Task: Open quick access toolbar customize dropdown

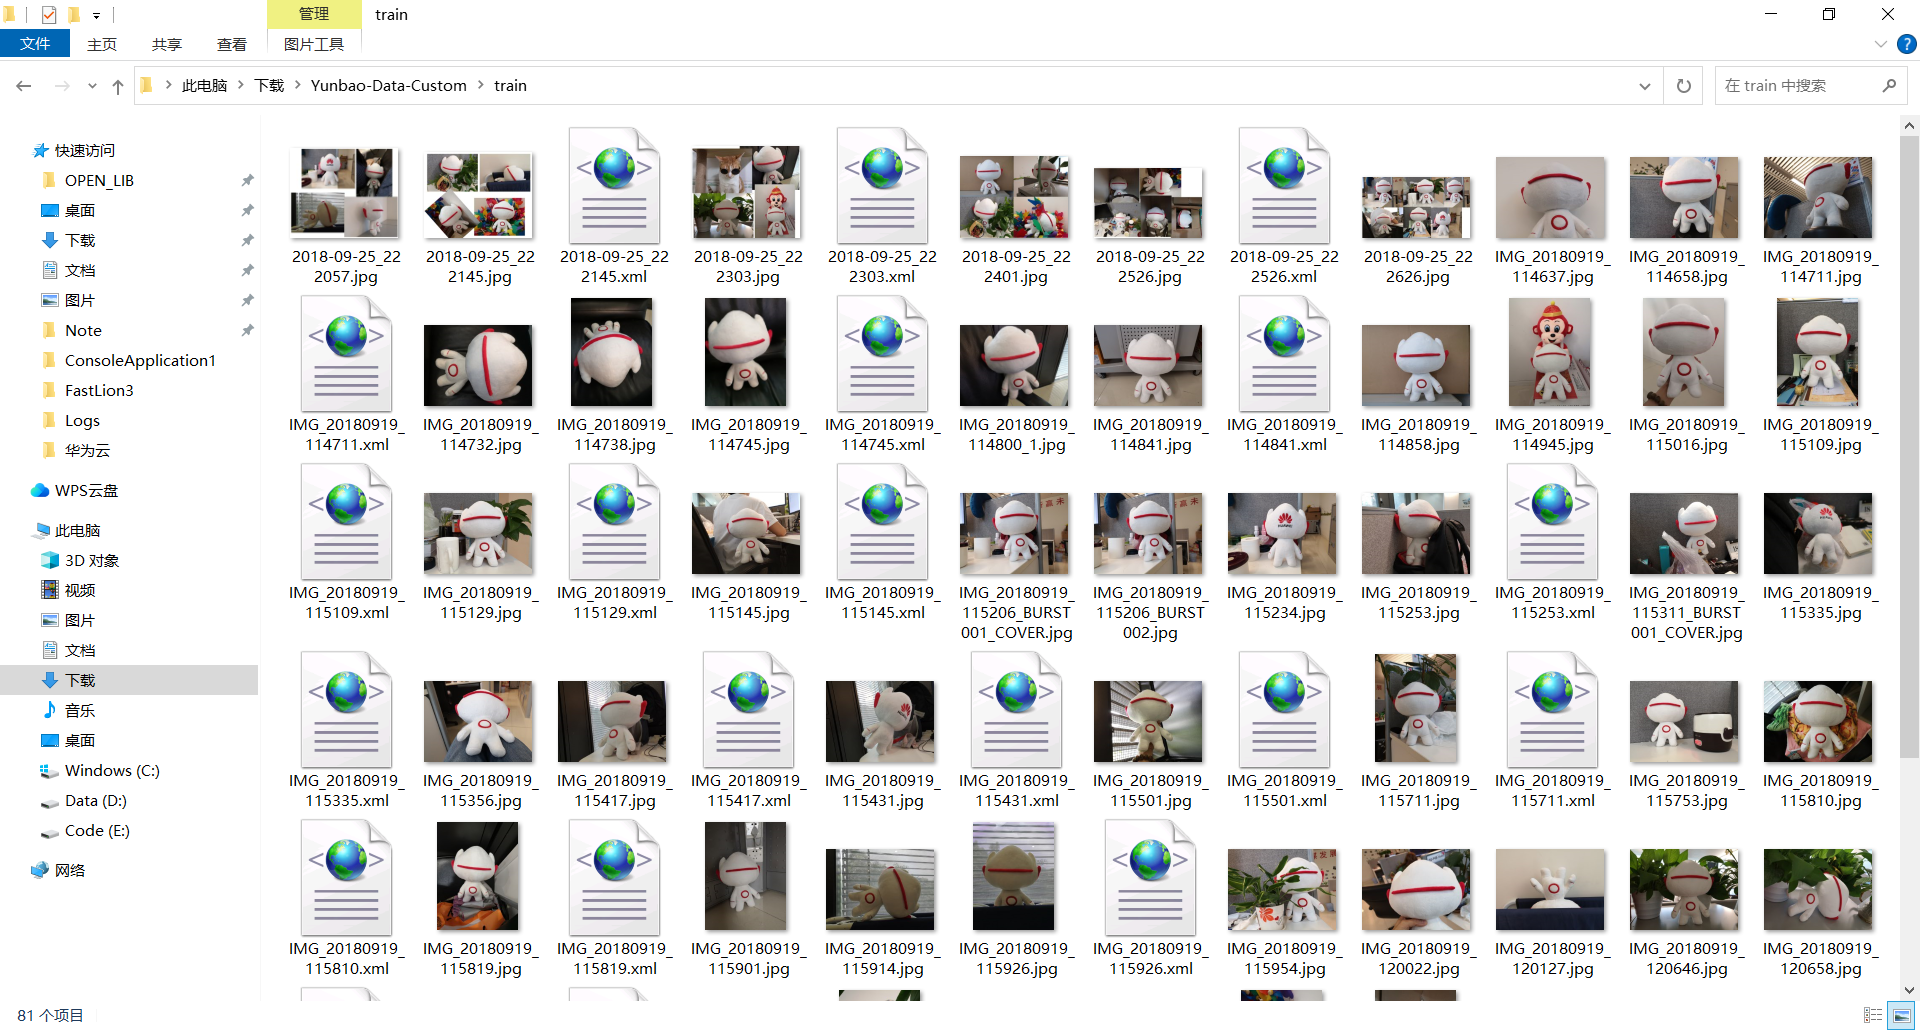Action: coord(96,15)
